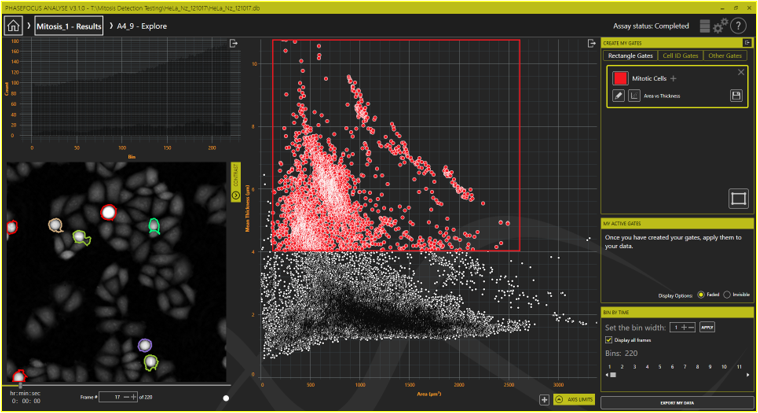Switch to the Cell ID Gates tab
Screen dimensions: 758x413
tap(681, 56)
